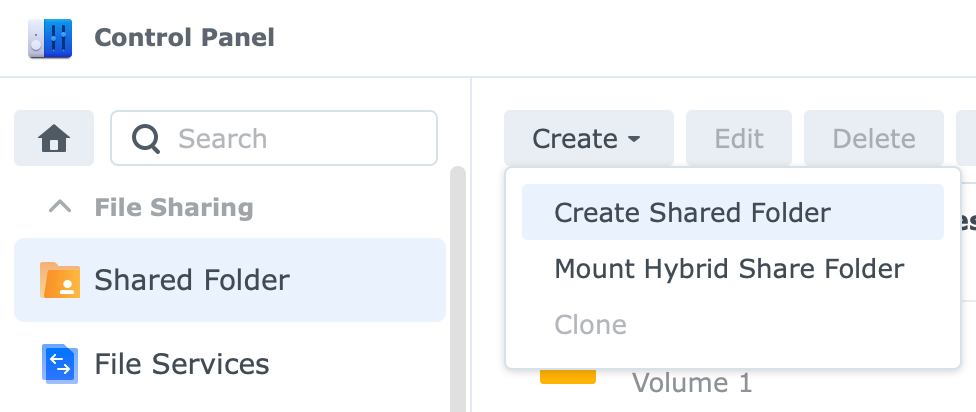Select the Volume 1 folder row text
976x412 pixels.
[692, 383]
